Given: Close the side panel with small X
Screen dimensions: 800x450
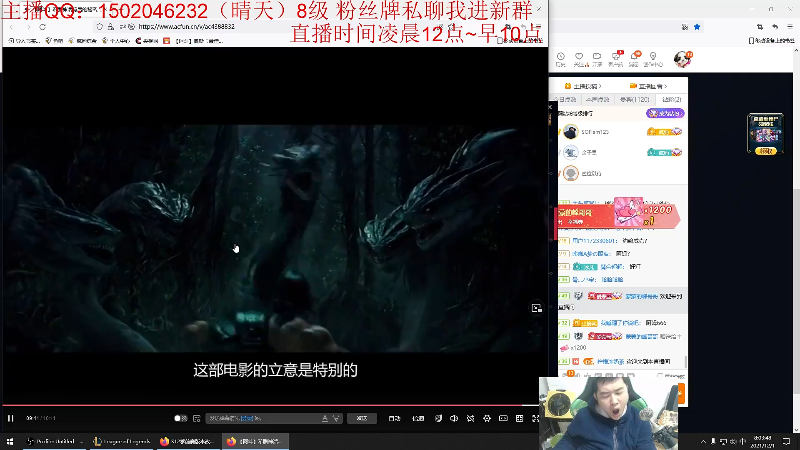Looking at the screenshot, I should 550,107.
